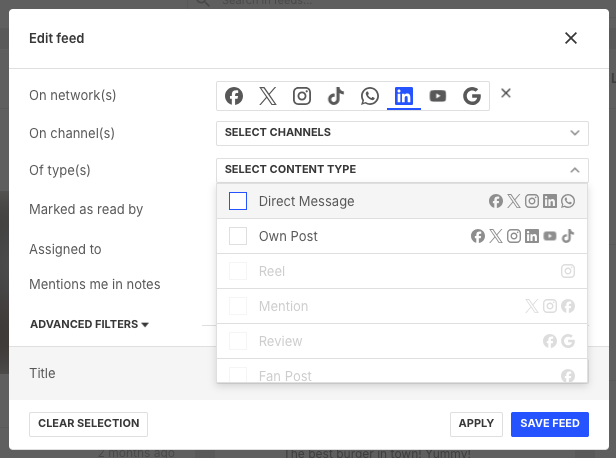Click the Apply button
Image resolution: width=616 pixels, height=458 pixels.
point(476,424)
